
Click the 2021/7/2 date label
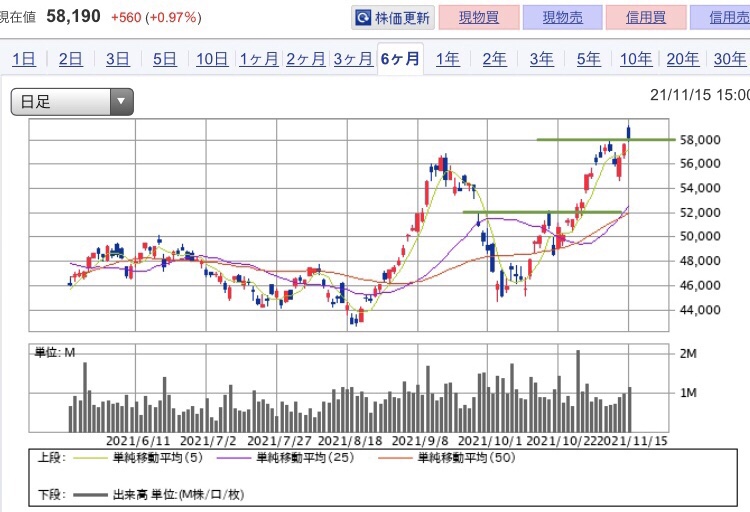tap(208, 441)
